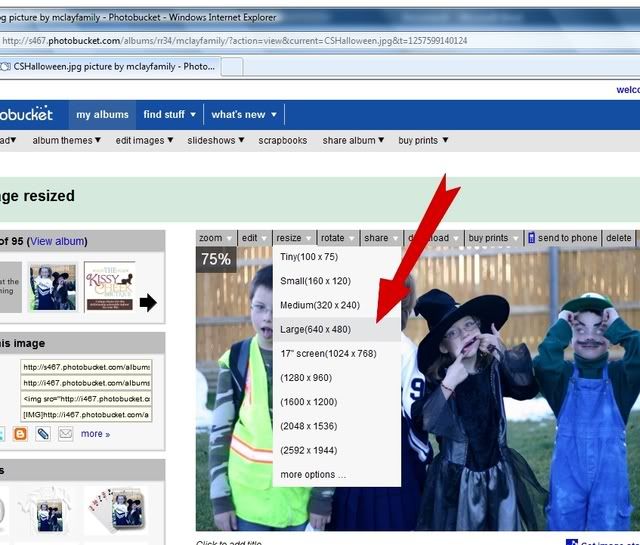The height and width of the screenshot is (545, 640).
Task: Expand the slideshows menu
Action: coord(216,140)
